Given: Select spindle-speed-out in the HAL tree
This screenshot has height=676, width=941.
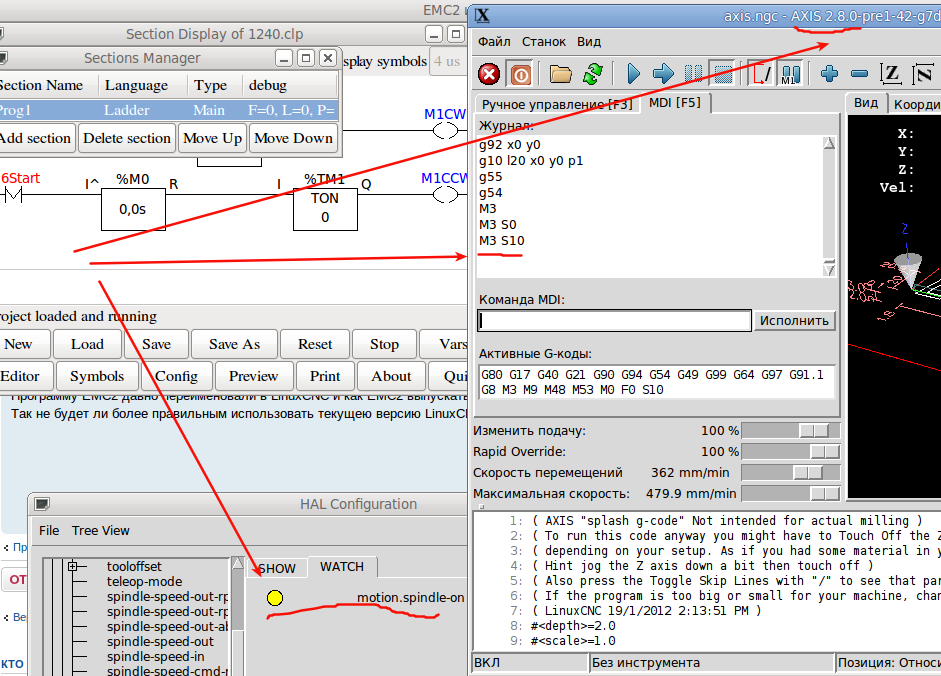Looking at the screenshot, I should point(160,642).
